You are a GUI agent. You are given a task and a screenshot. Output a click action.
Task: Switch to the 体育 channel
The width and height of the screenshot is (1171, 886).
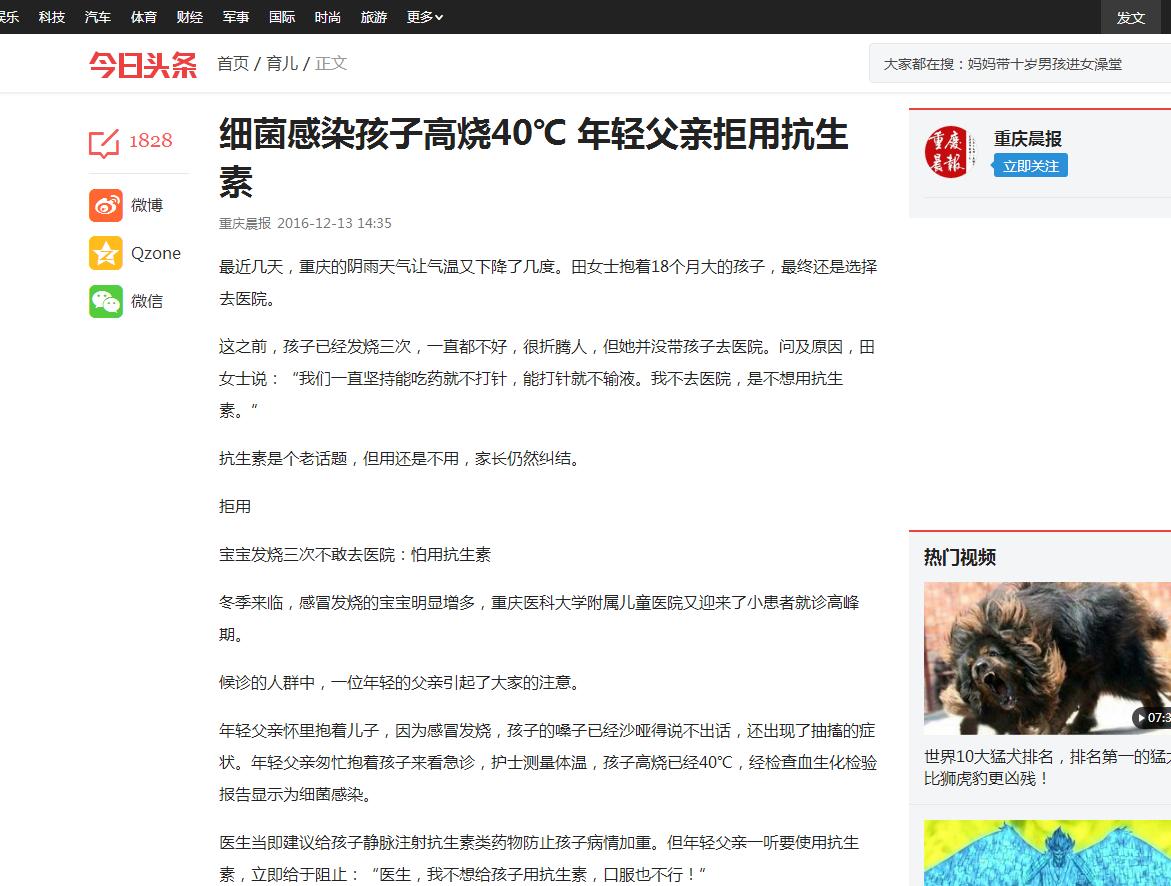[143, 16]
